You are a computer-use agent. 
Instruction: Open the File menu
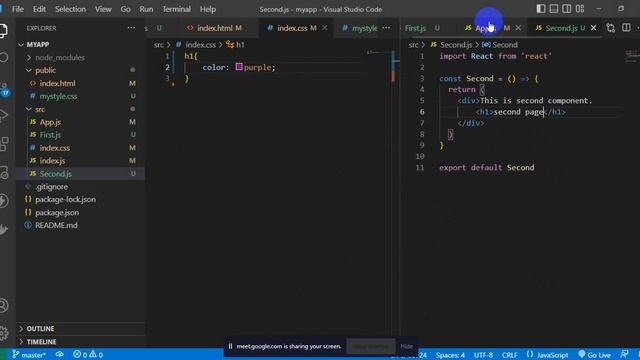coord(18,9)
